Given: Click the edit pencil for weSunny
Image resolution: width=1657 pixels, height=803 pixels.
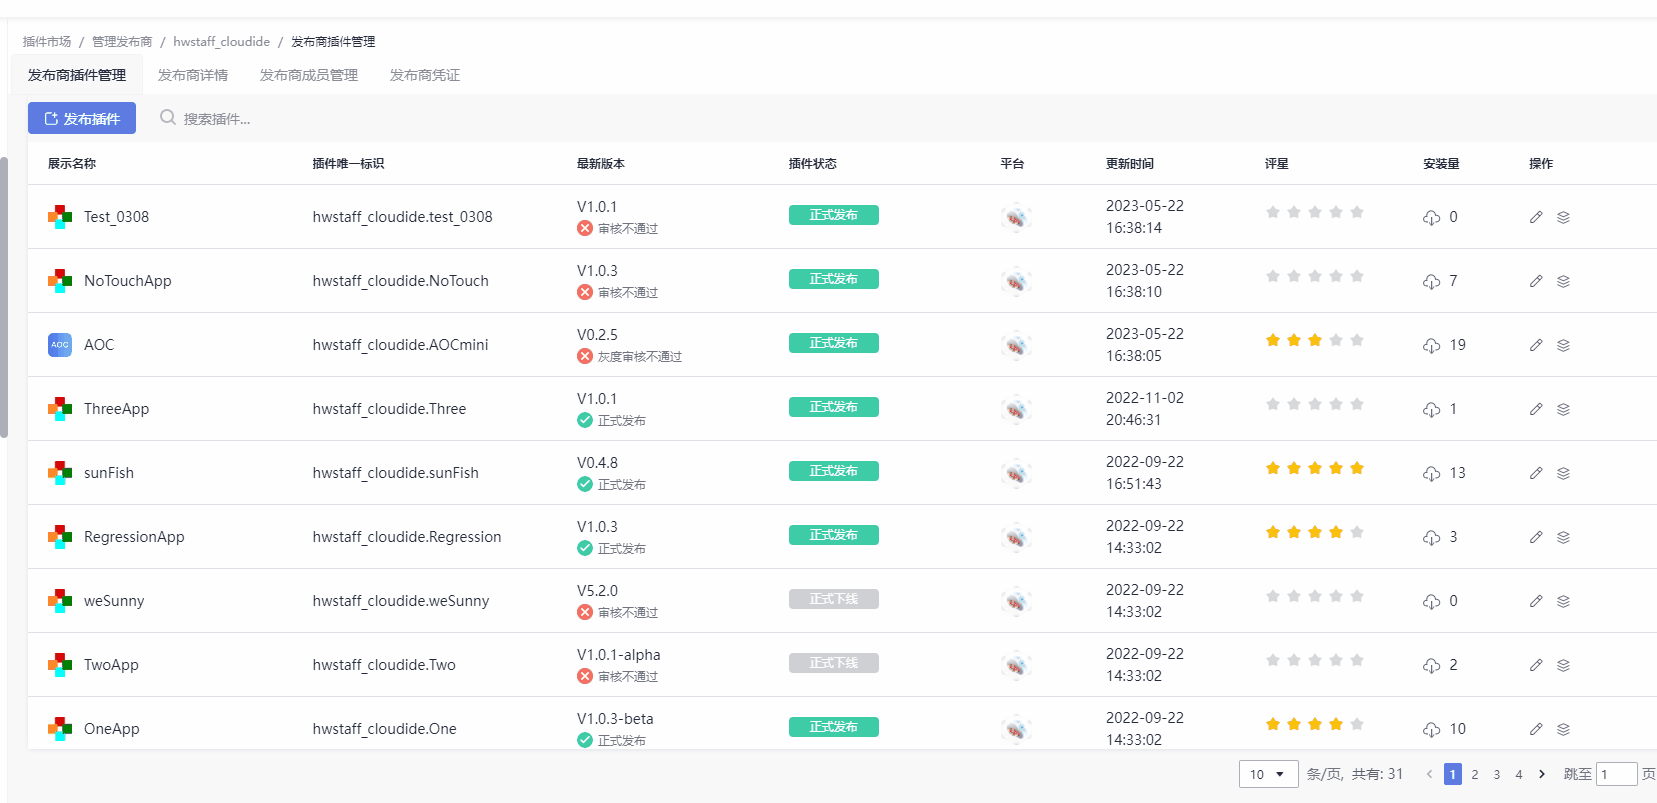Looking at the screenshot, I should [x=1536, y=601].
